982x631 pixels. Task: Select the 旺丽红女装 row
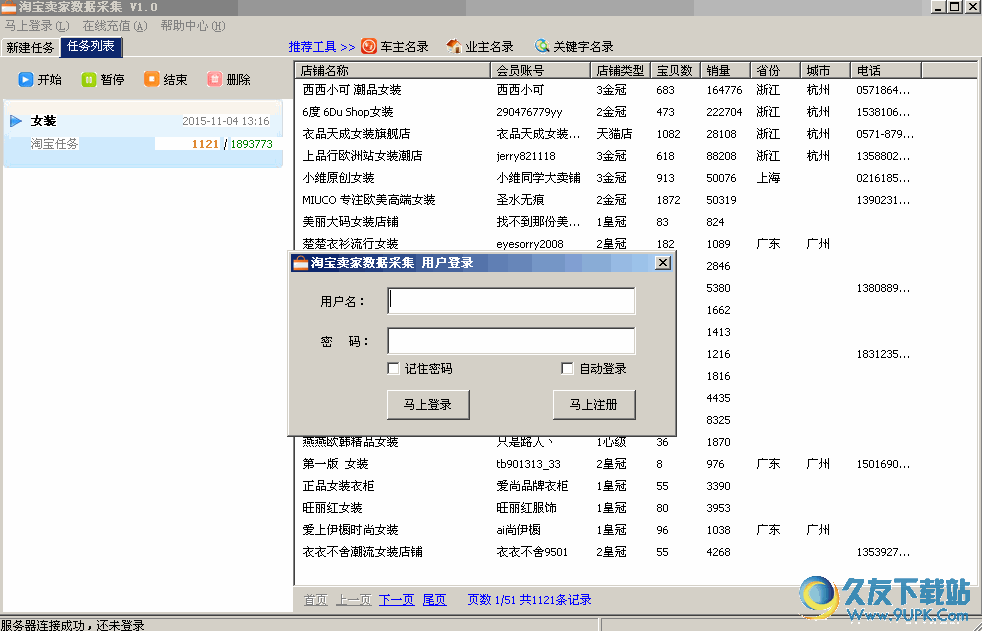(x=635, y=508)
